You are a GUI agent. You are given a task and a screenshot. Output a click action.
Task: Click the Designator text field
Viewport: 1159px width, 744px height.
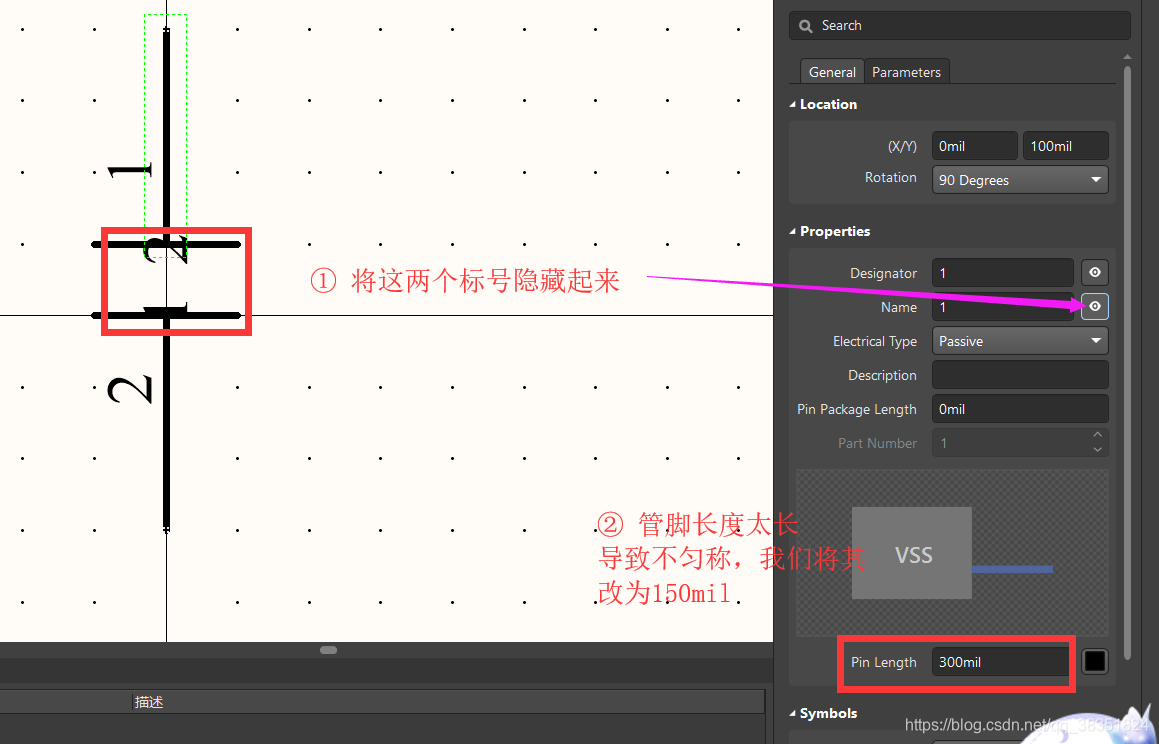coord(1002,273)
